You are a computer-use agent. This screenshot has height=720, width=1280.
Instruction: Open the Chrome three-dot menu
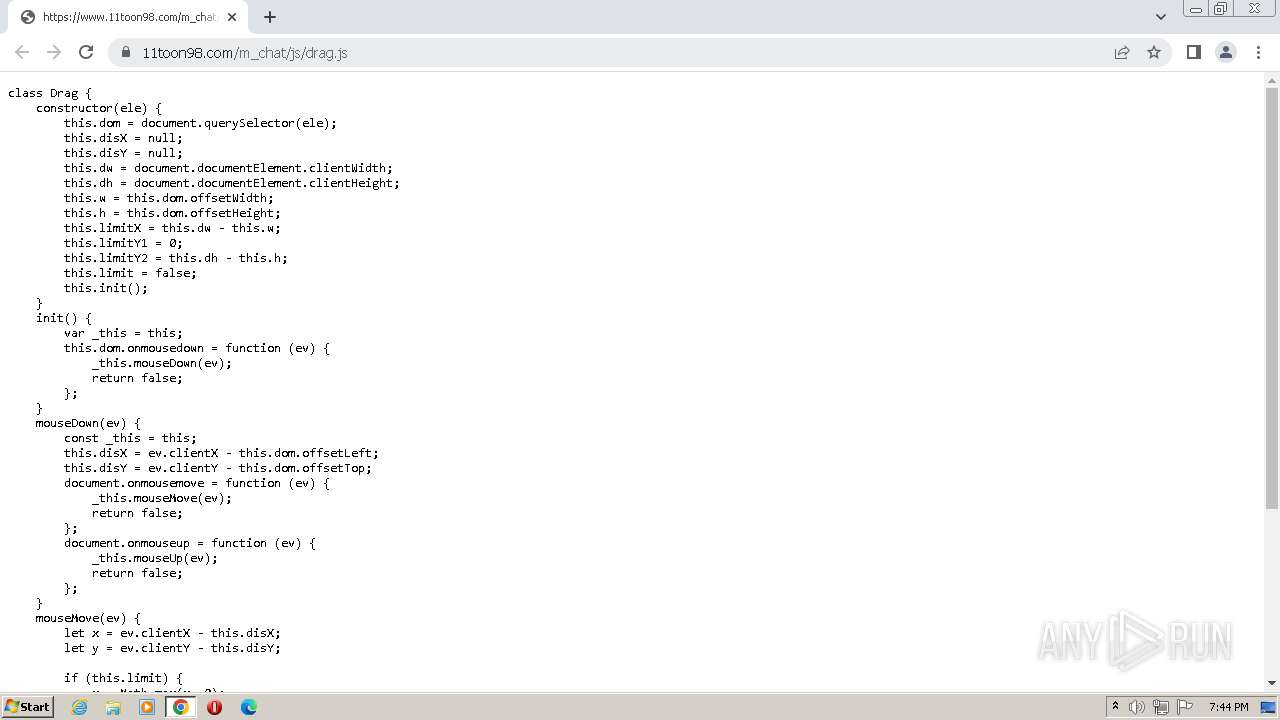tap(1258, 52)
